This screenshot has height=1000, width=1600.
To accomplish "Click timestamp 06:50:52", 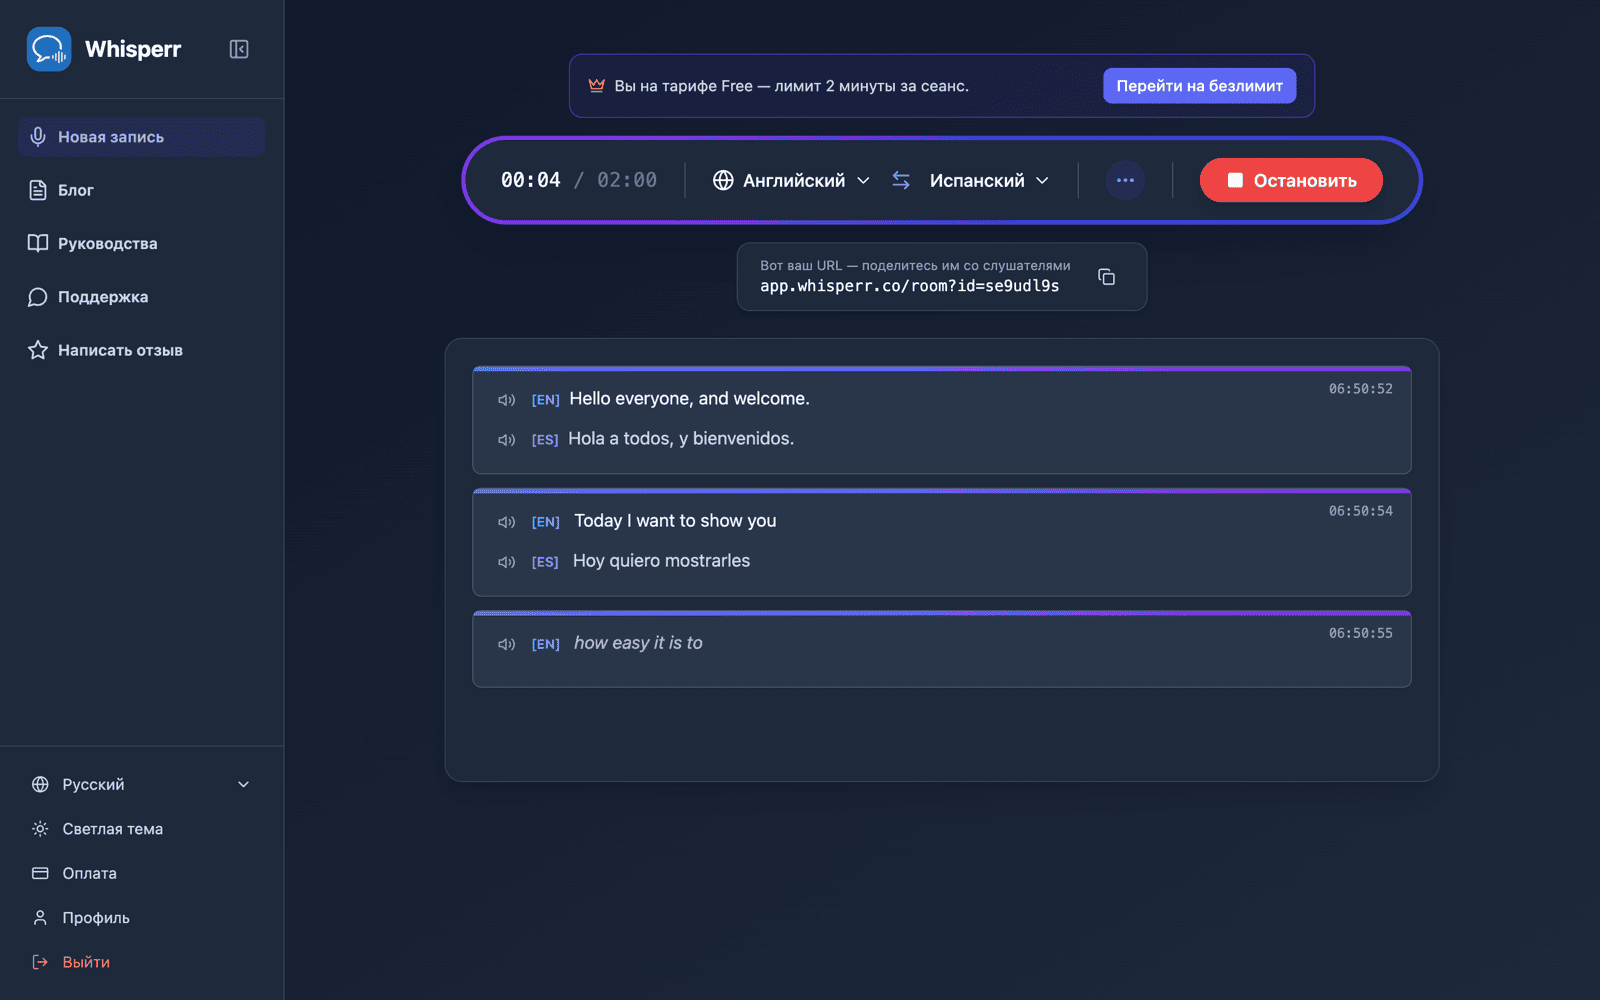I will [x=1360, y=389].
